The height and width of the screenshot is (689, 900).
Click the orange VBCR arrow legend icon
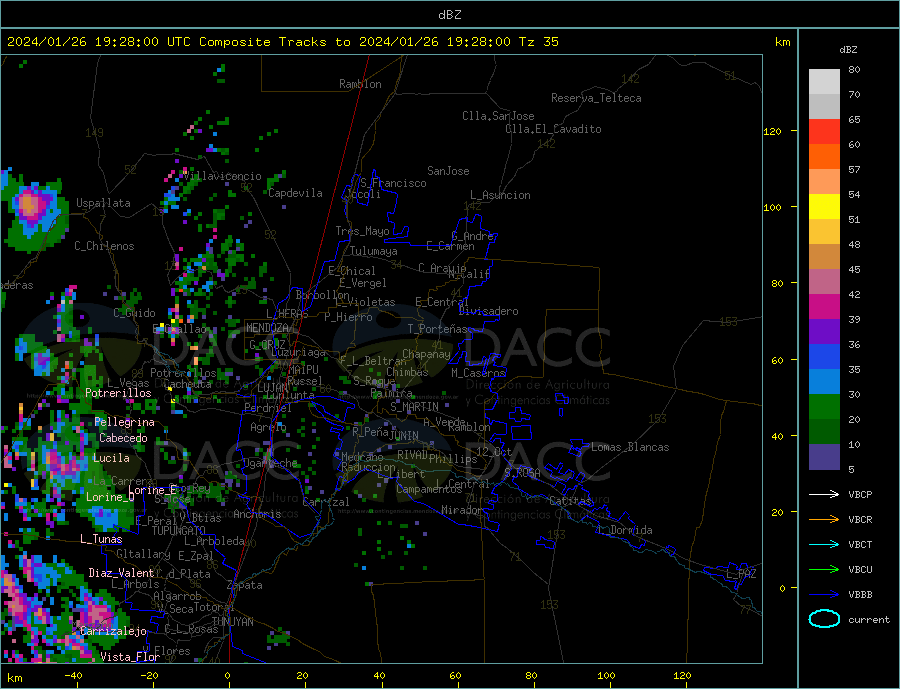pos(824,520)
